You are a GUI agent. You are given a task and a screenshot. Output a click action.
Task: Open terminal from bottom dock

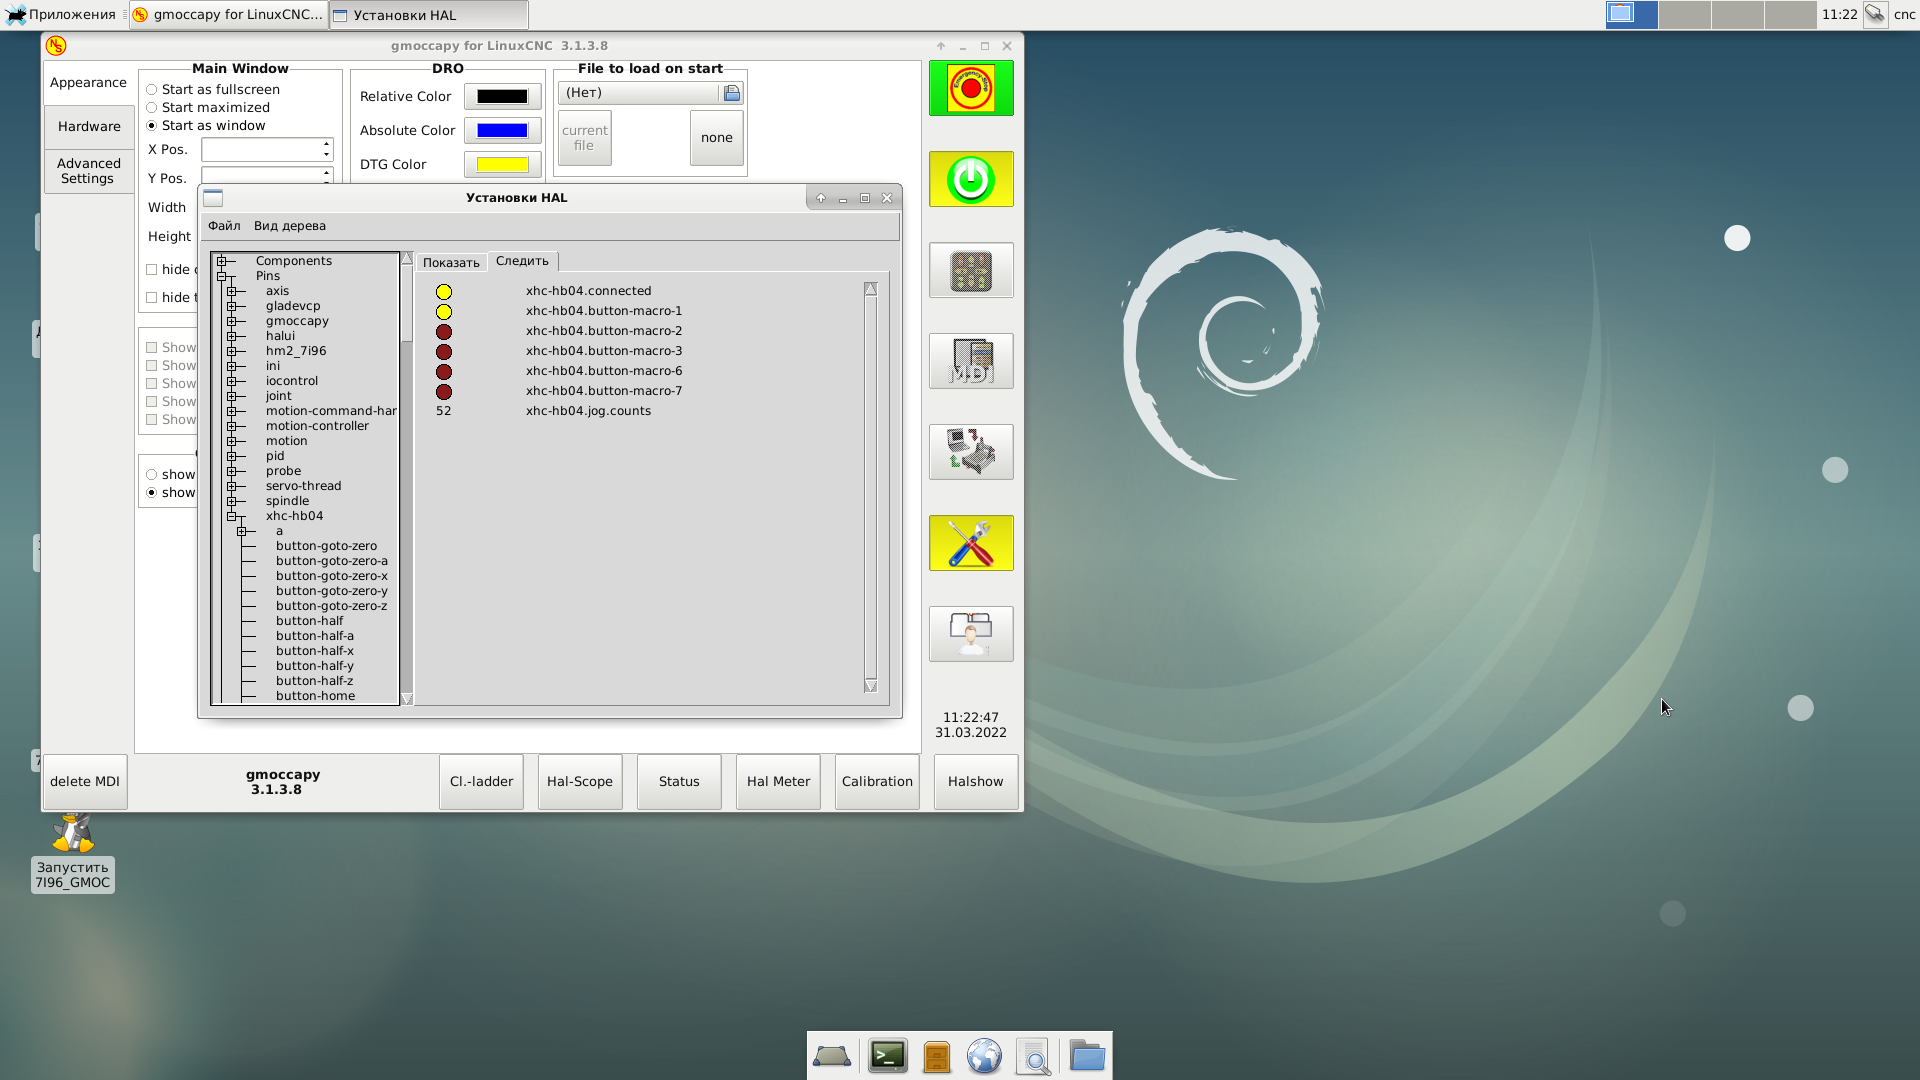pyautogui.click(x=887, y=1056)
